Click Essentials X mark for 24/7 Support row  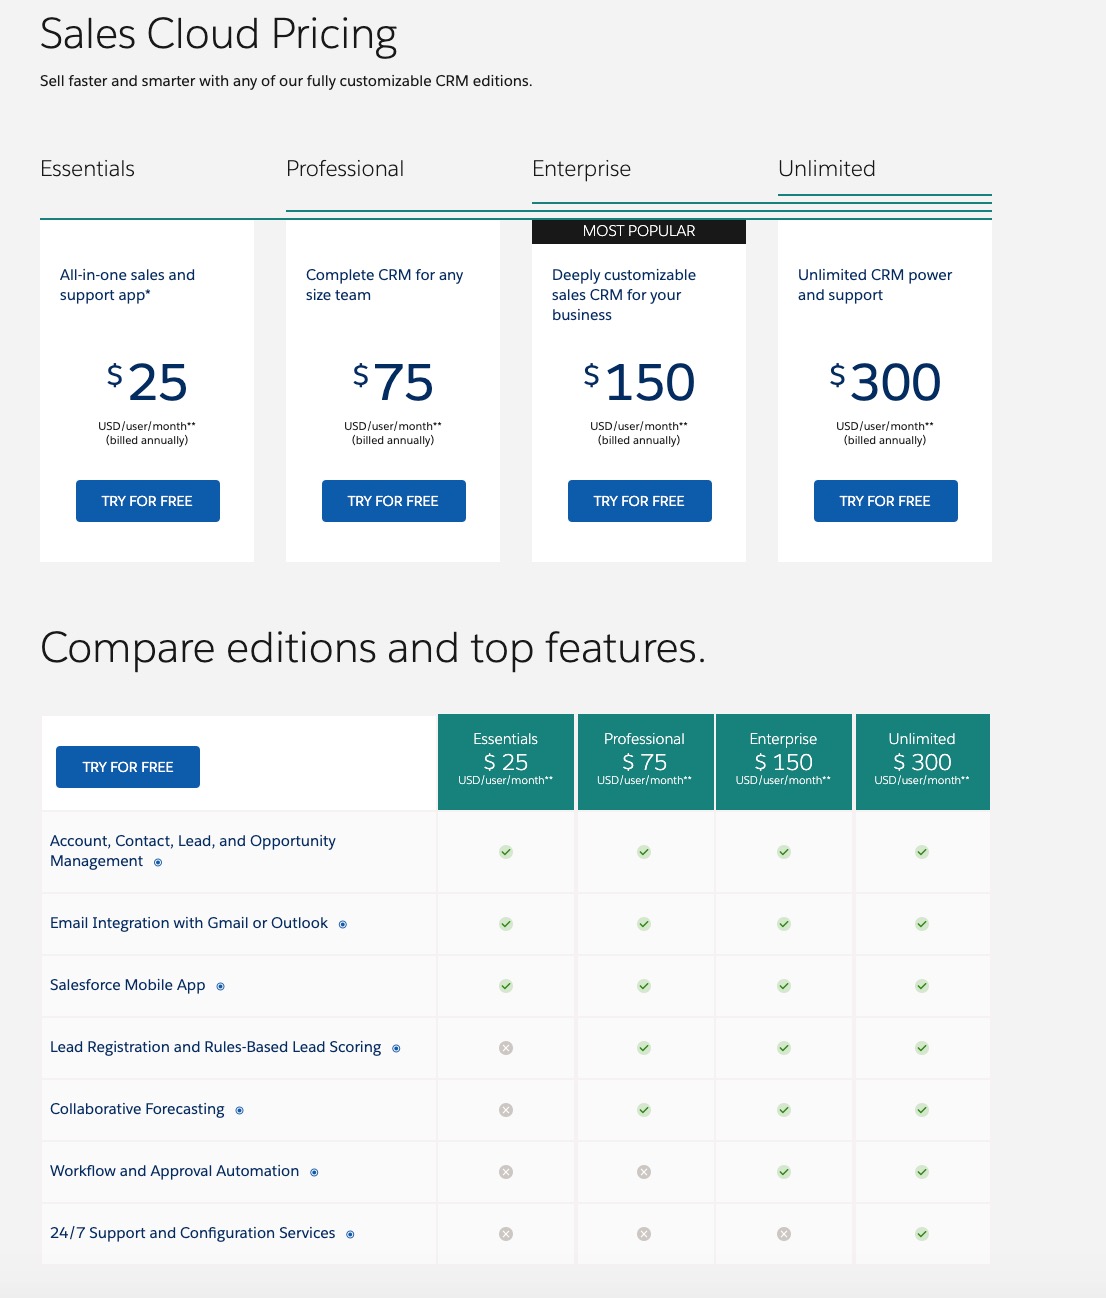coord(506,1234)
